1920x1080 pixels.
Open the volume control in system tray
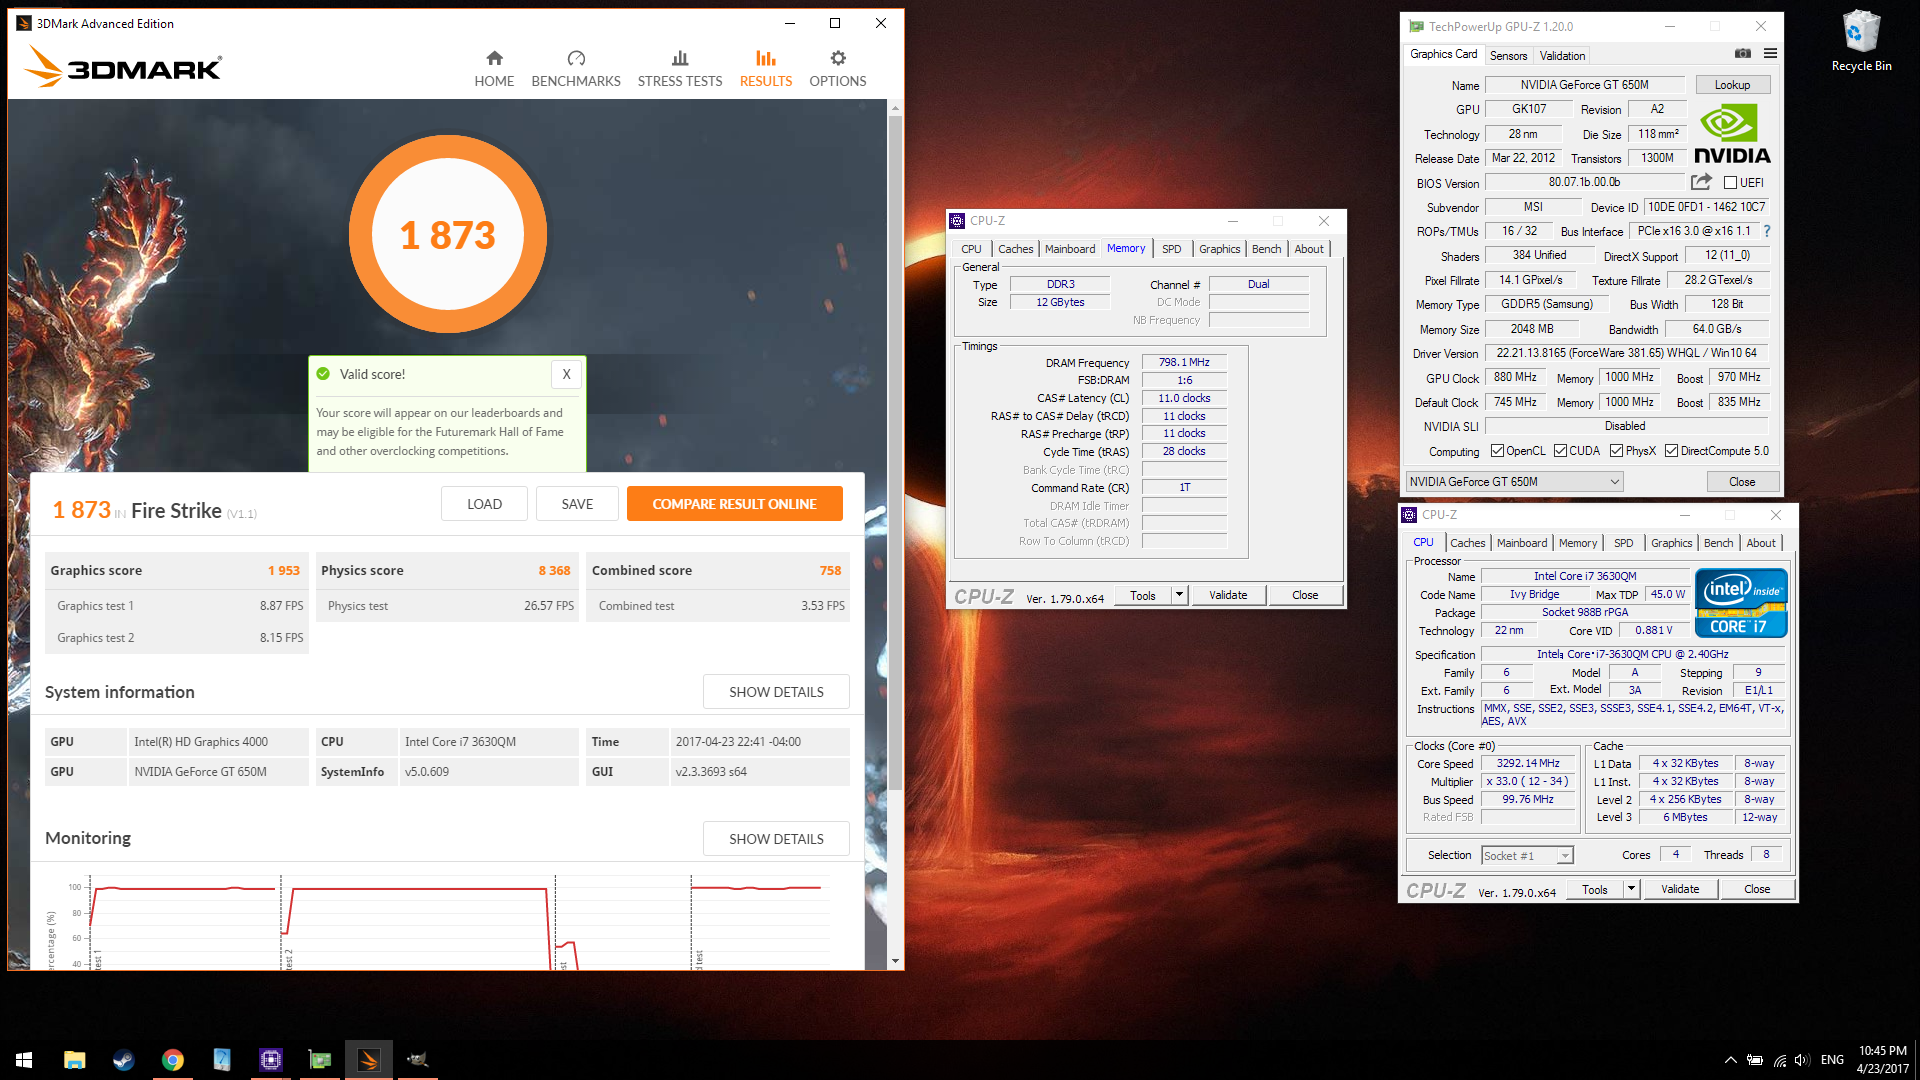tap(1802, 1060)
